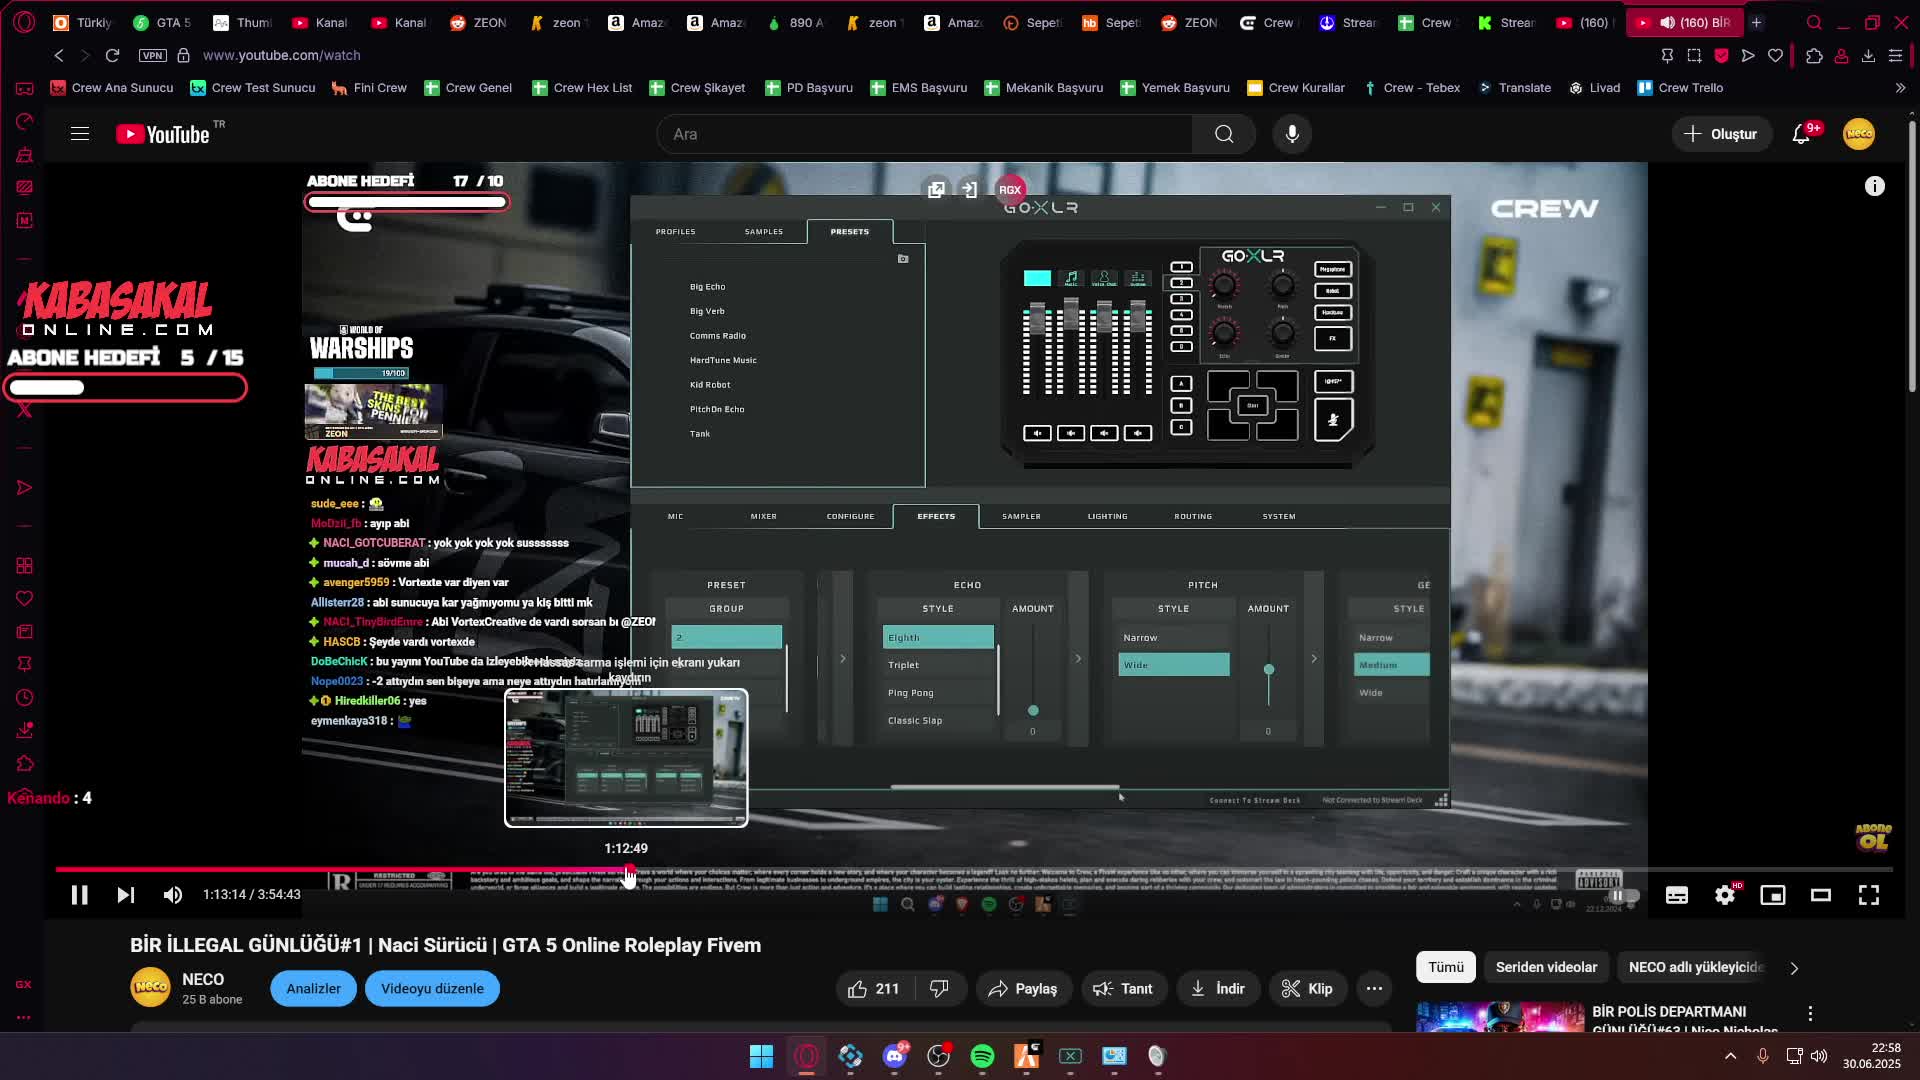
Task: Open Easy setup sliders icon
Action: point(1895,55)
